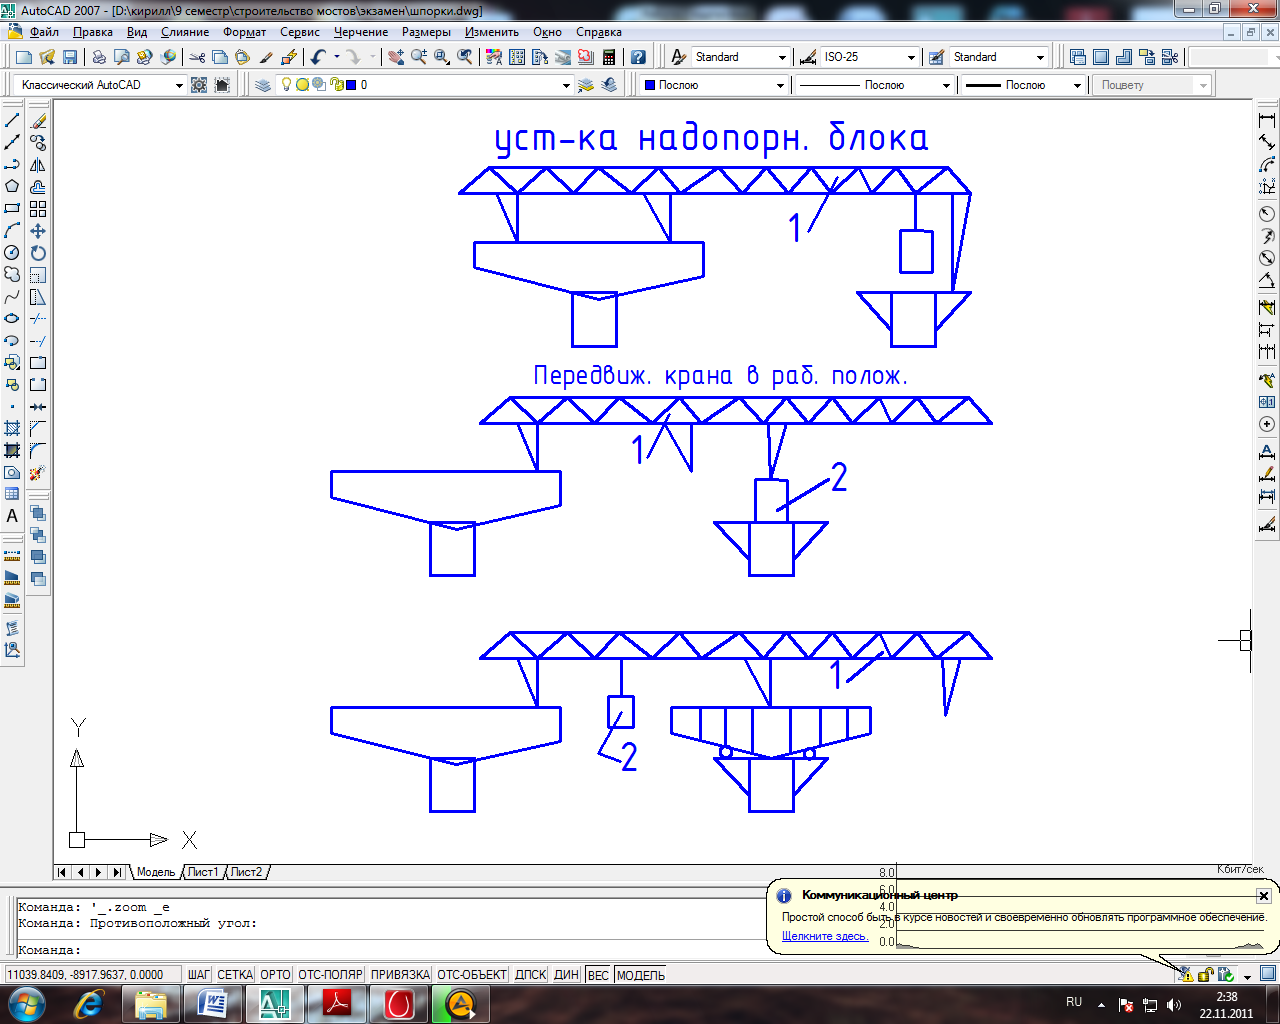
Task: Open the table style Standard dropdown
Action: [x=1040, y=58]
